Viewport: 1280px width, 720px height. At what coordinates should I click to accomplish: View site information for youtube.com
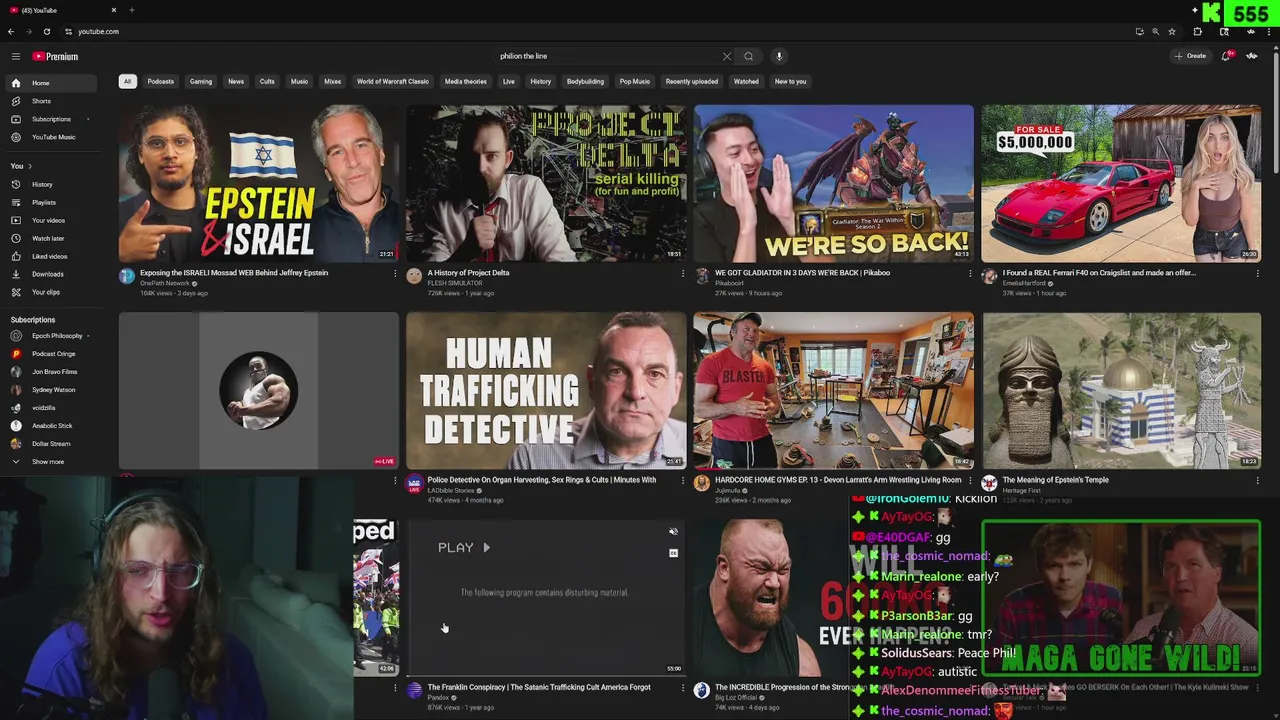point(66,31)
